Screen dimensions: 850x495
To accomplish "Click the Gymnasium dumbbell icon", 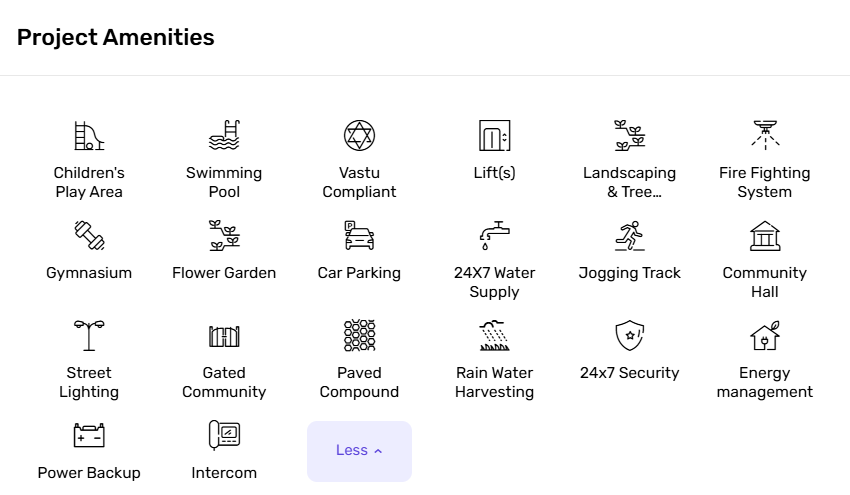I will click(x=89, y=236).
